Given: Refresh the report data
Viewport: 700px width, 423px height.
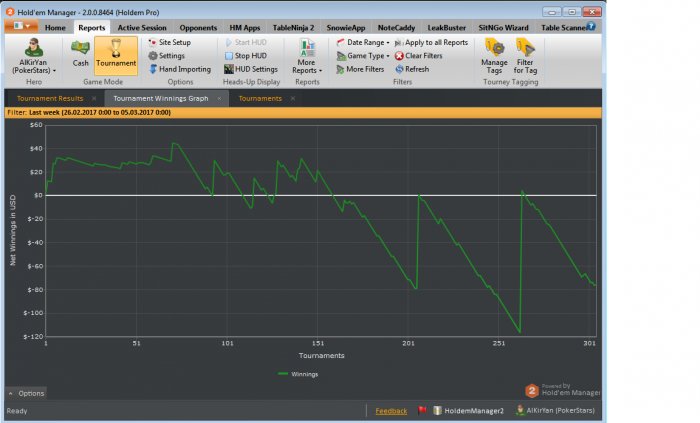Looking at the screenshot, I should pyautogui.click(x=416, y=69).
